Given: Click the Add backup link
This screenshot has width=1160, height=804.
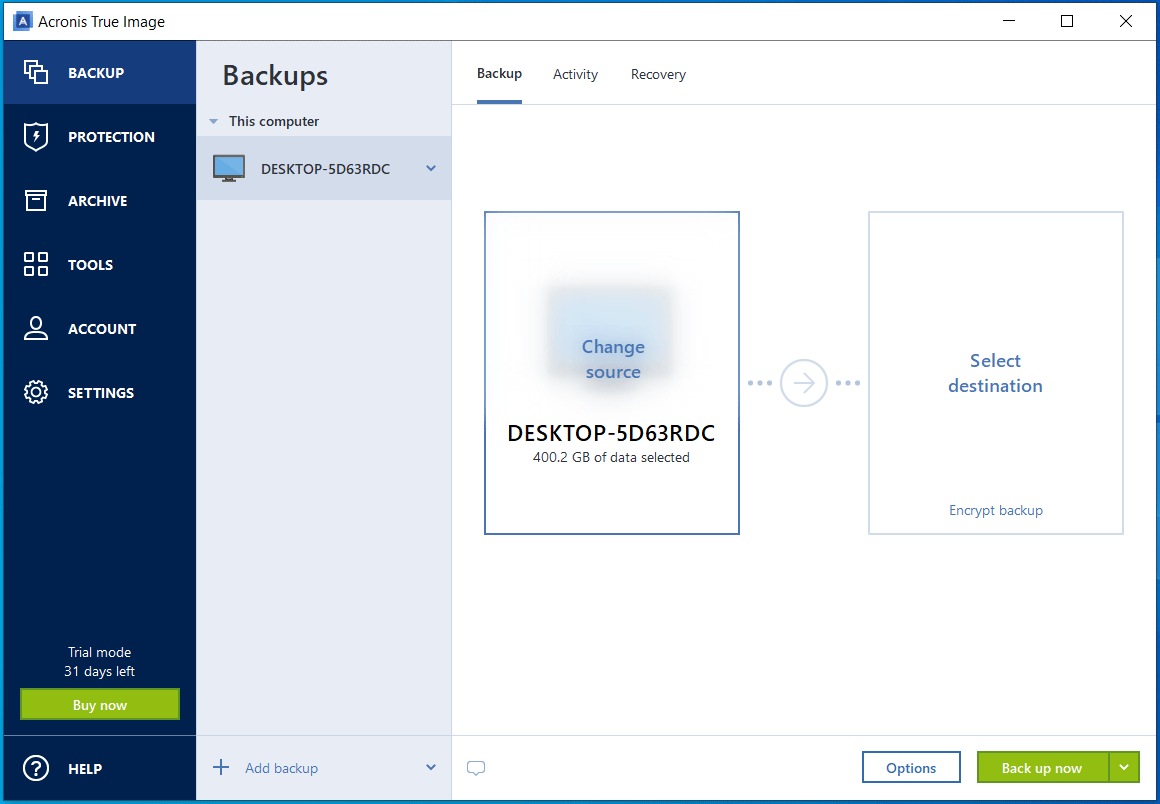Looking at the screenshot, I should point(282,768).
